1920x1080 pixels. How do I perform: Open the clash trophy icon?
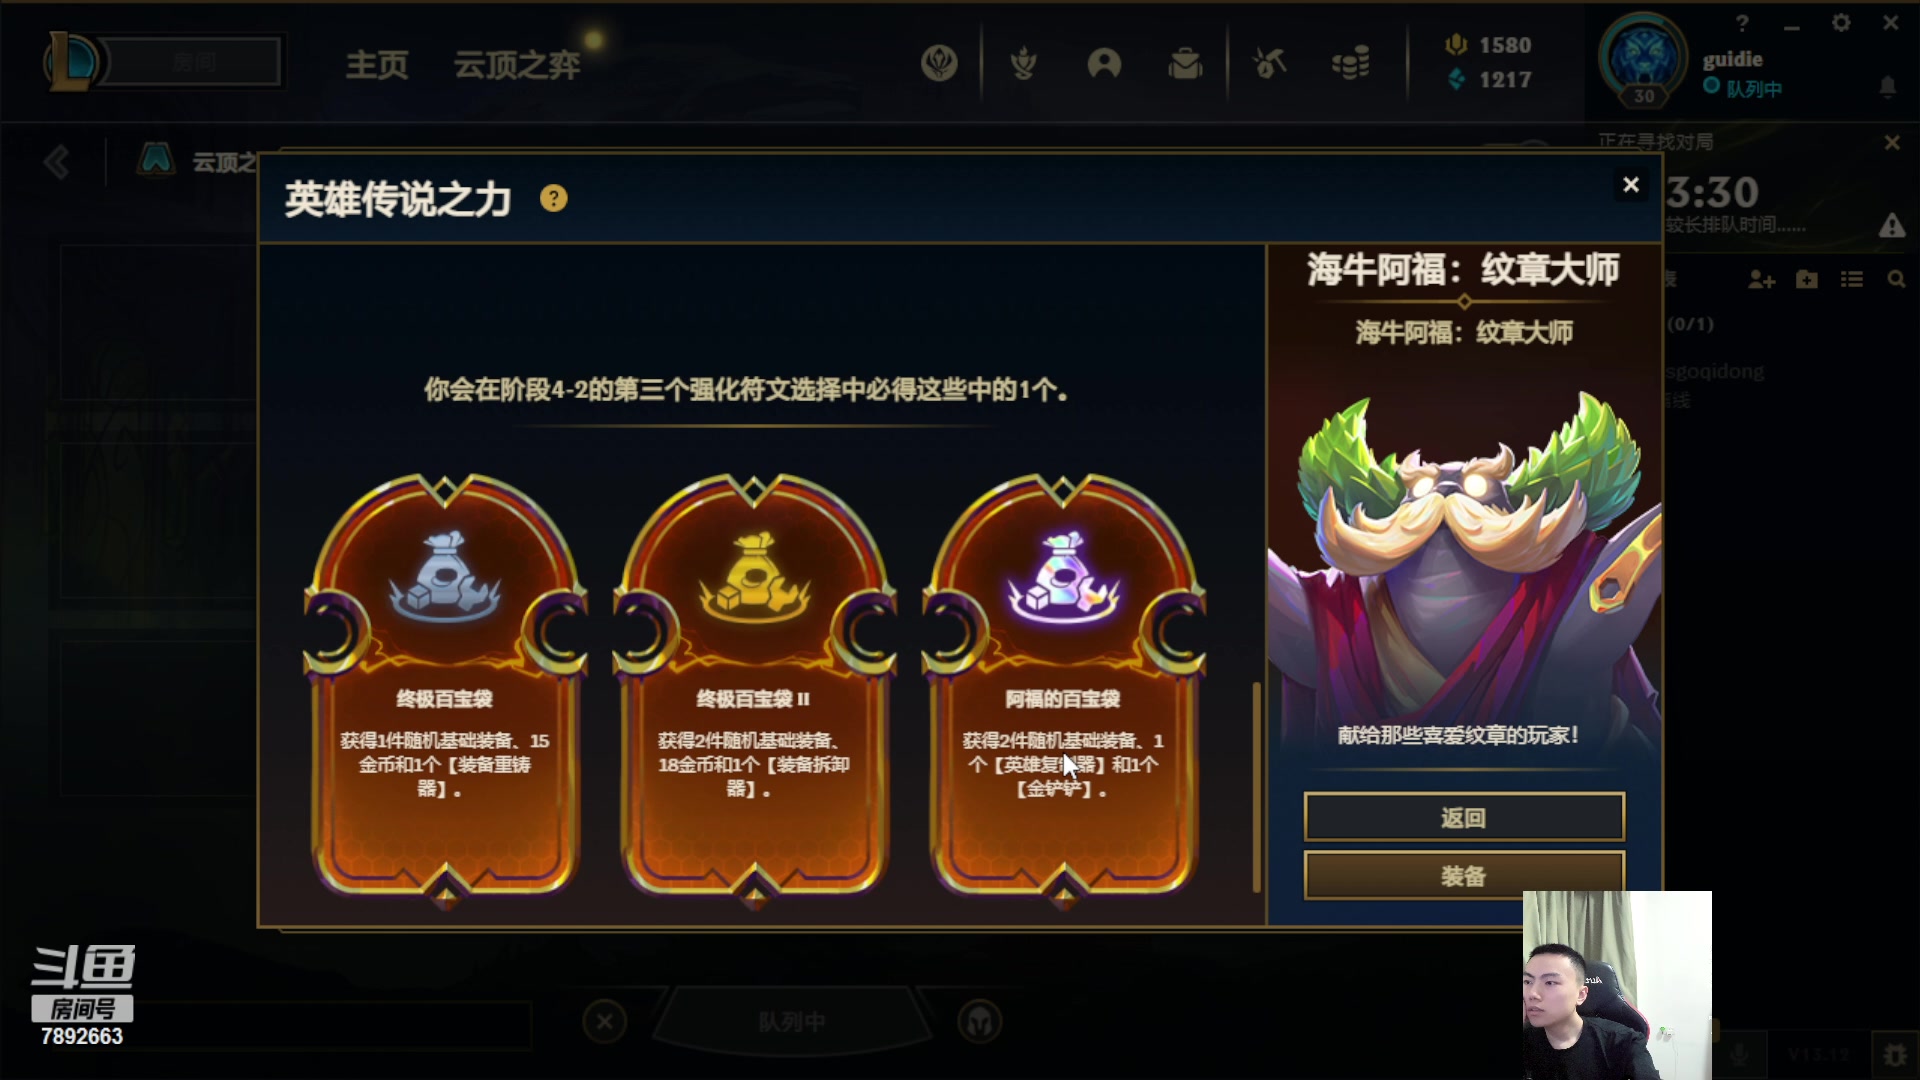pos(1023,64)
